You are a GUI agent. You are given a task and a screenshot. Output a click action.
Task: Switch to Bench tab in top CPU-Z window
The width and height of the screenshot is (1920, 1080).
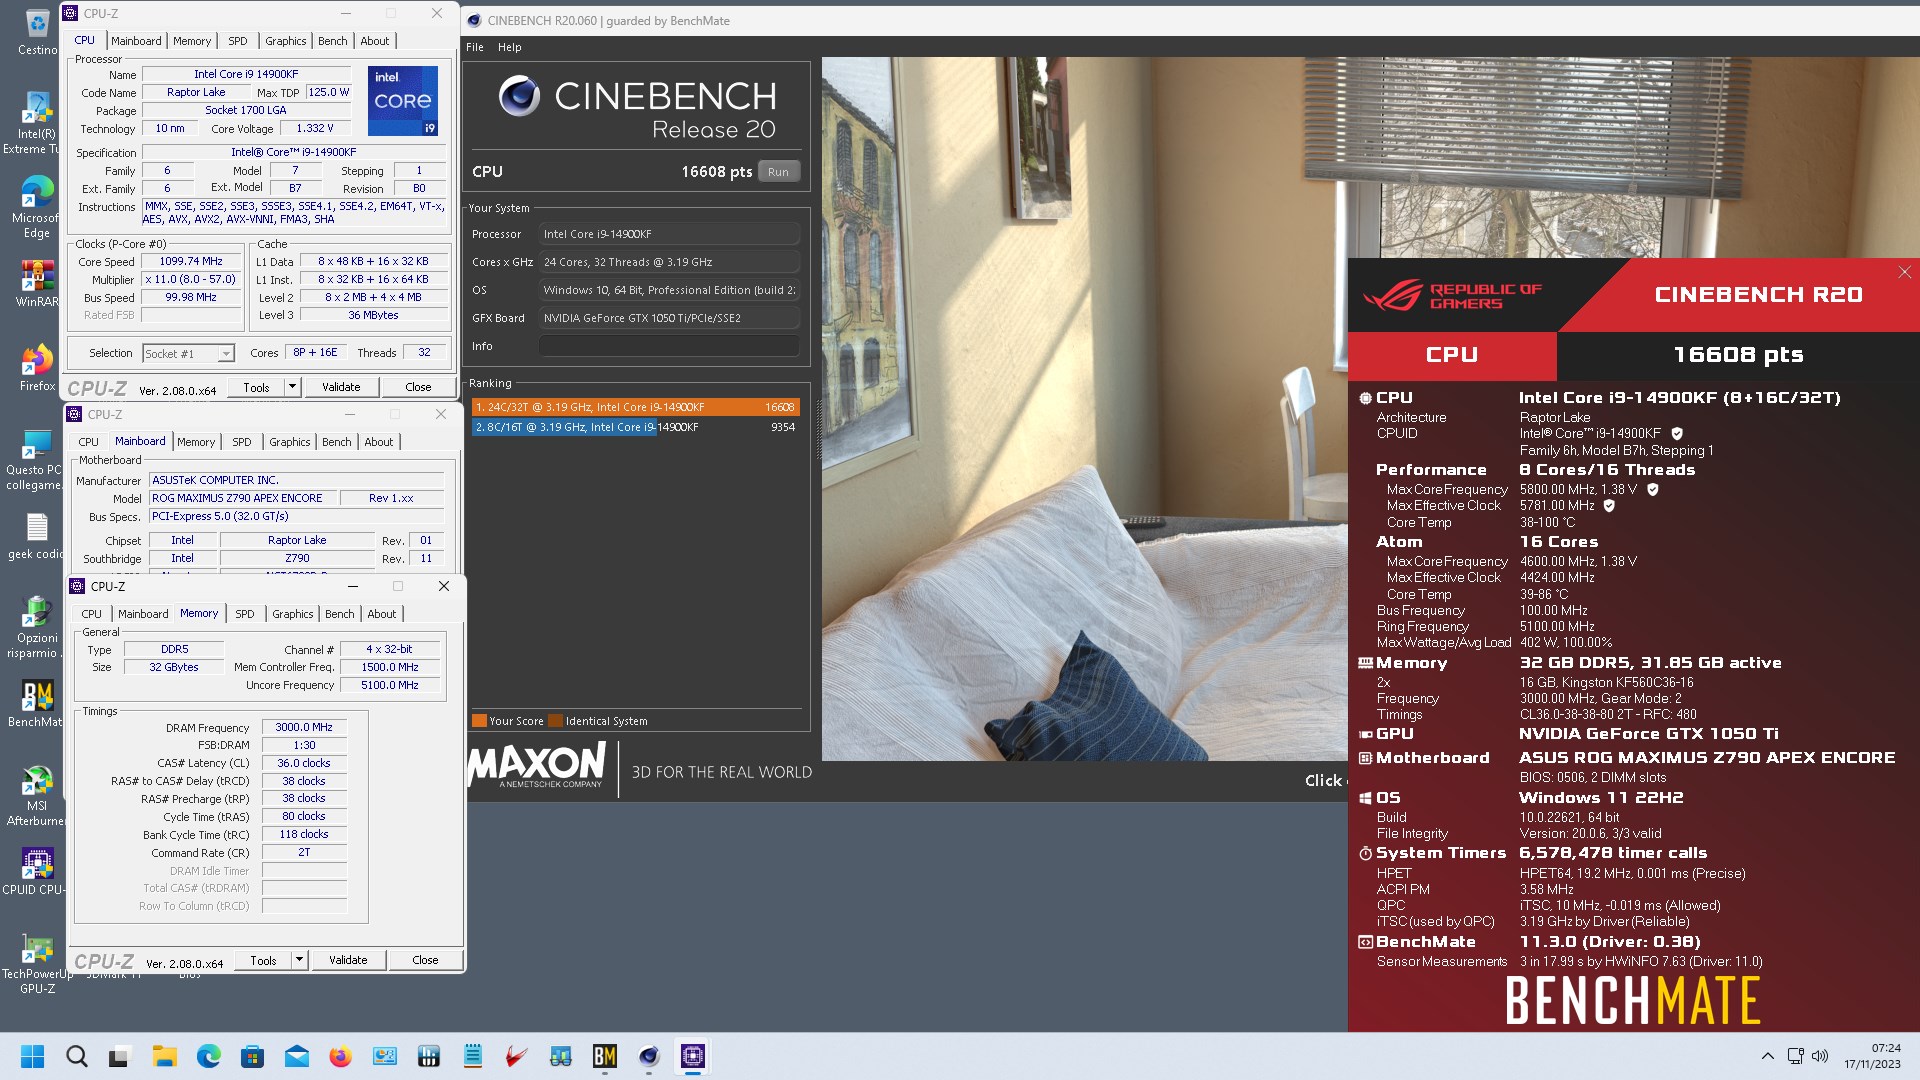333,41
